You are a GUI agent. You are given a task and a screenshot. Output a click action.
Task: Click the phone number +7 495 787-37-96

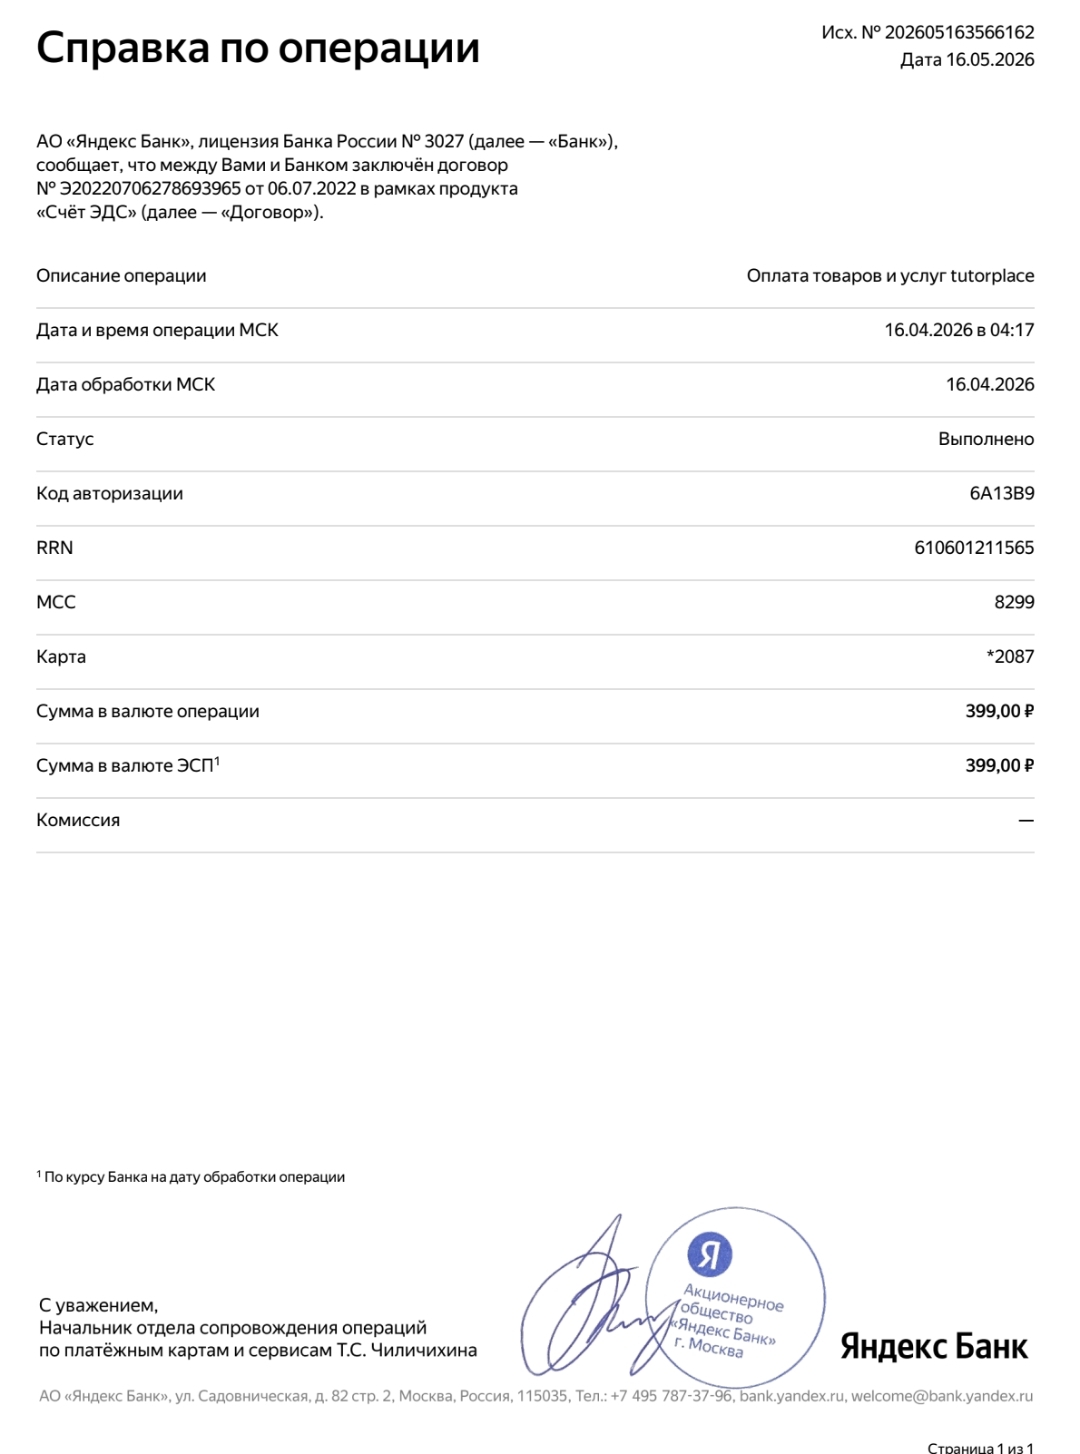click(x=670, y=1396)
